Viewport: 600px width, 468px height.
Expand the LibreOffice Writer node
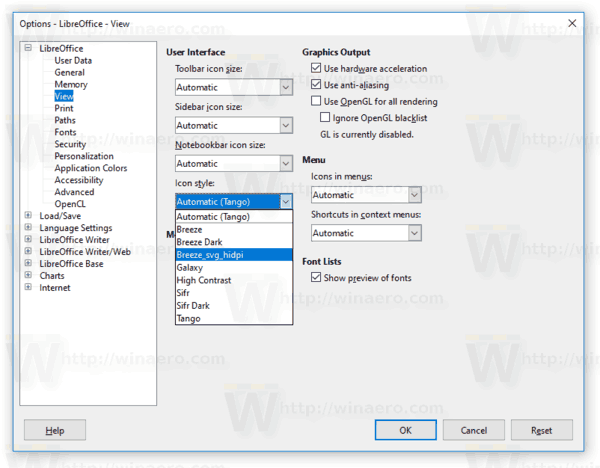28,239
